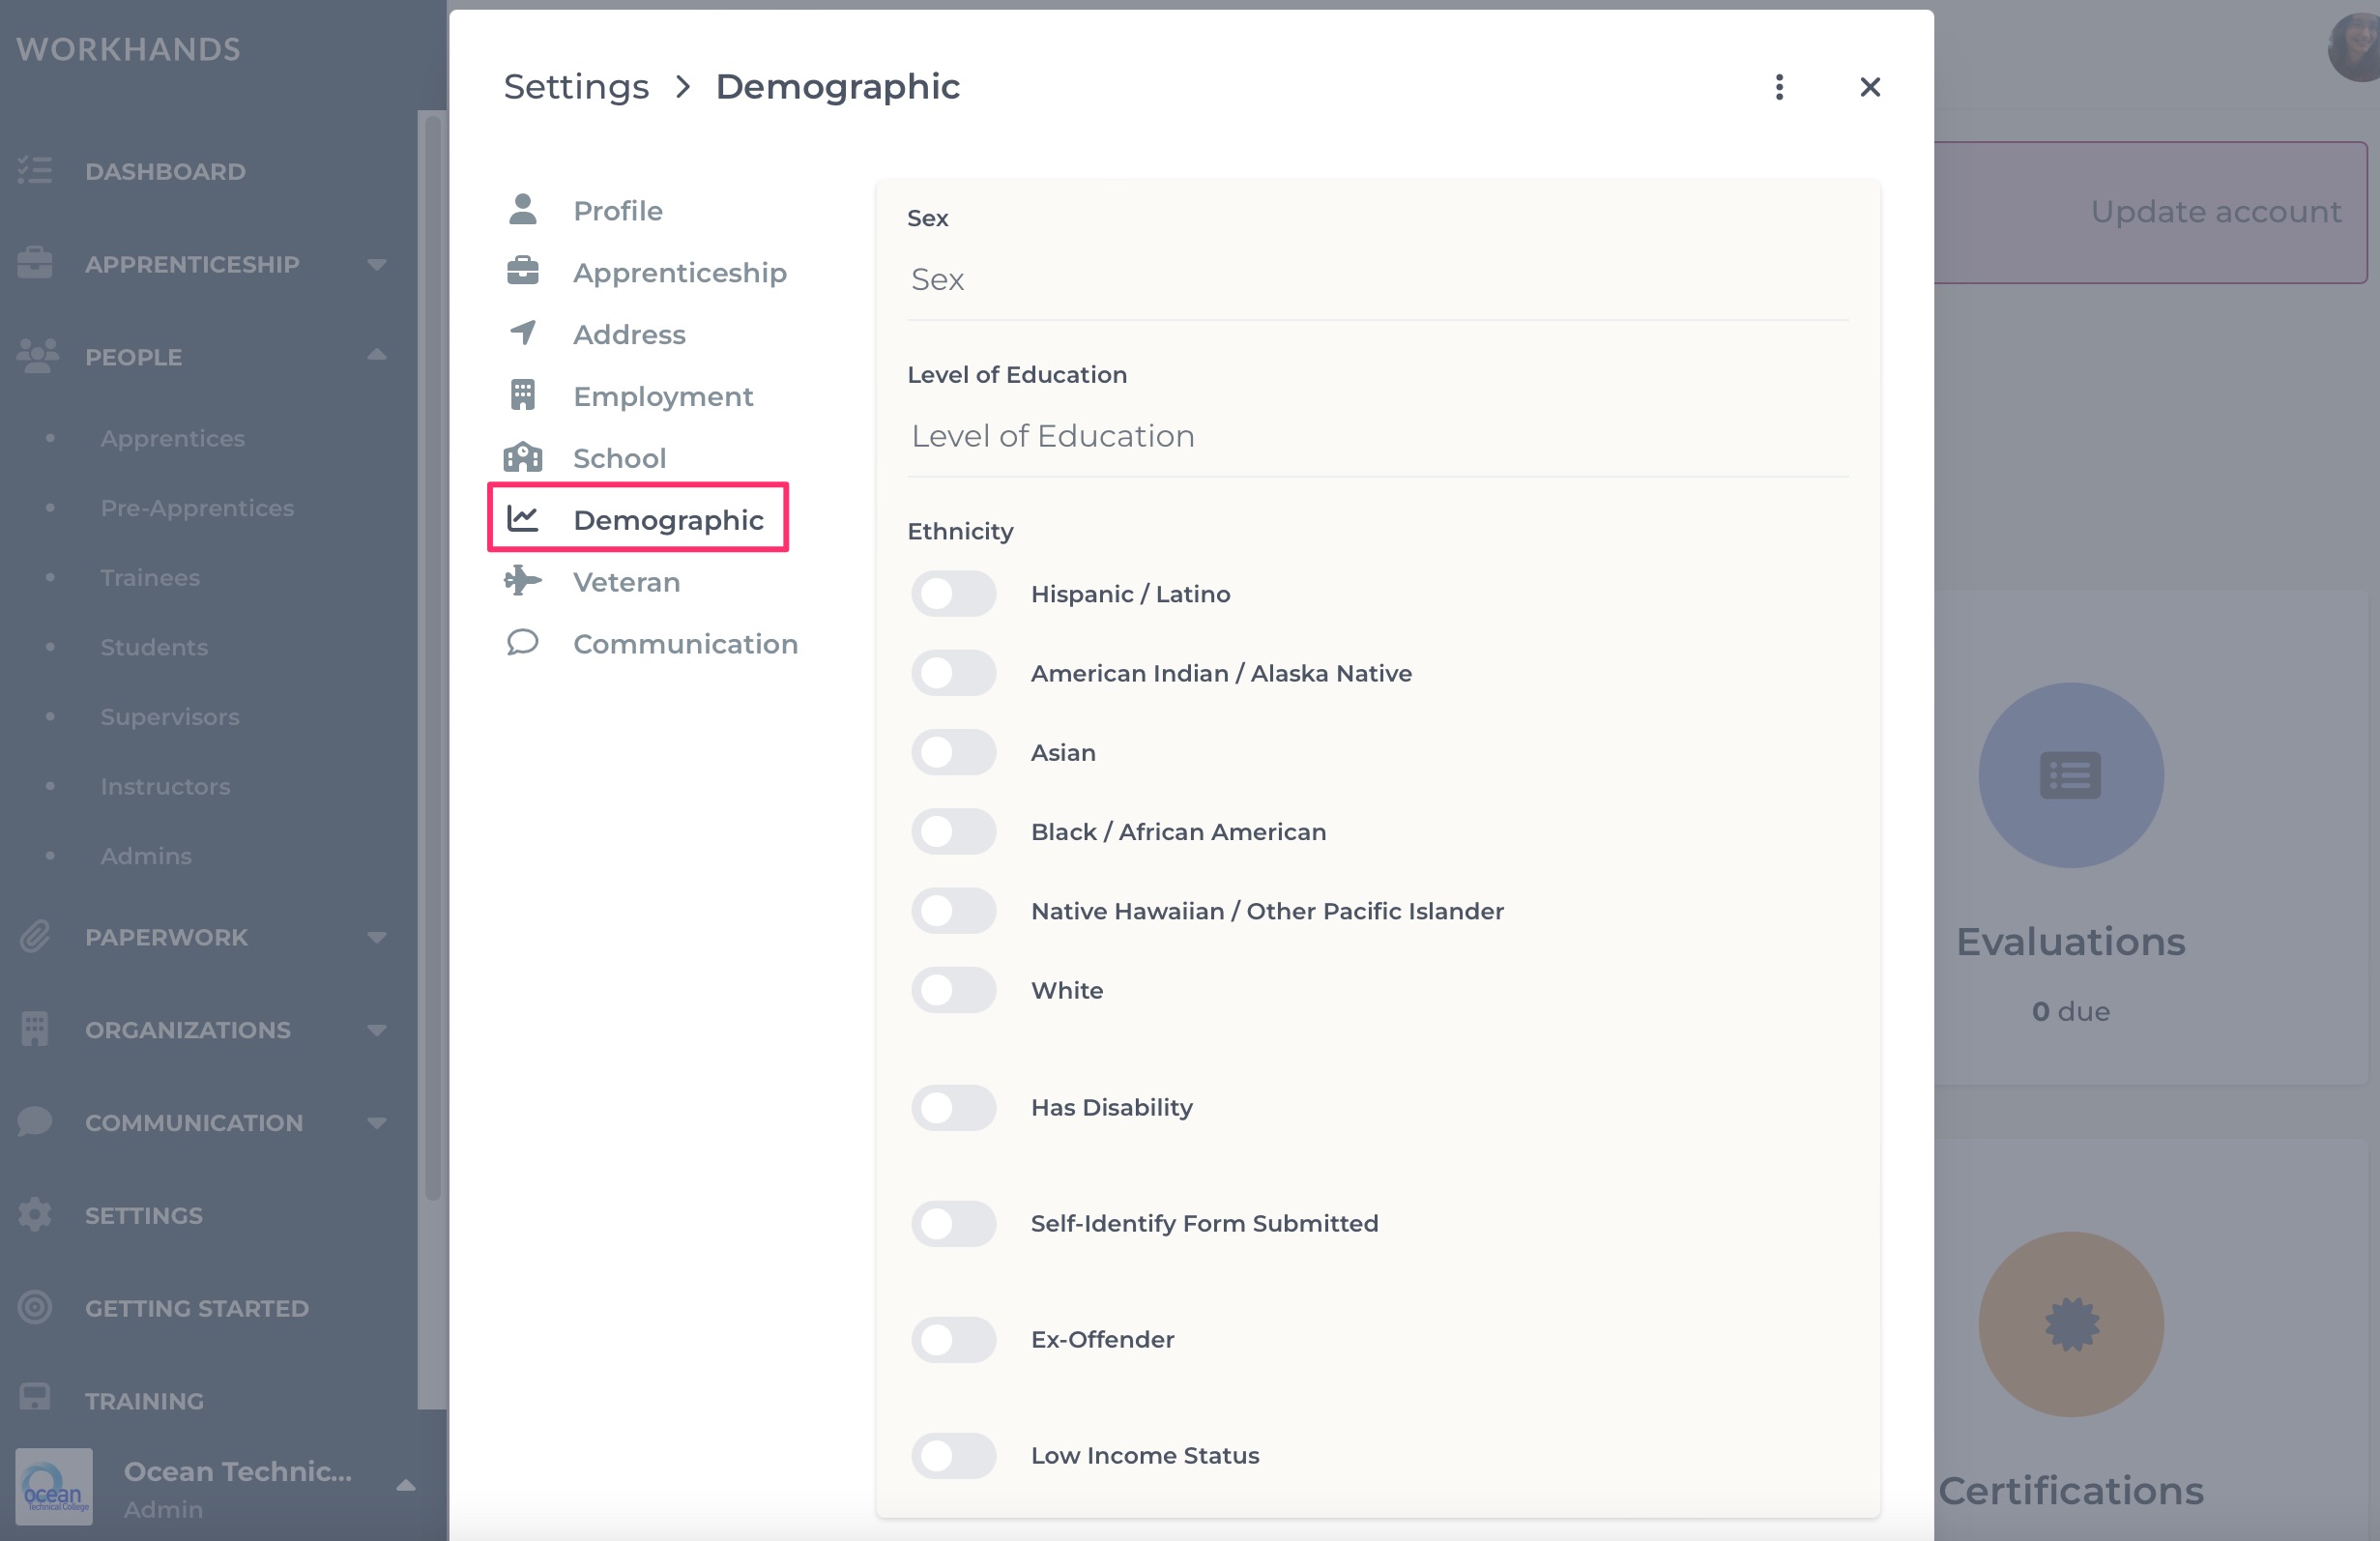The height and width of the screenshot is (1541, 2380).
Task: Toggle the Ex-Offender switch
Action: (x=953, y=1339)
